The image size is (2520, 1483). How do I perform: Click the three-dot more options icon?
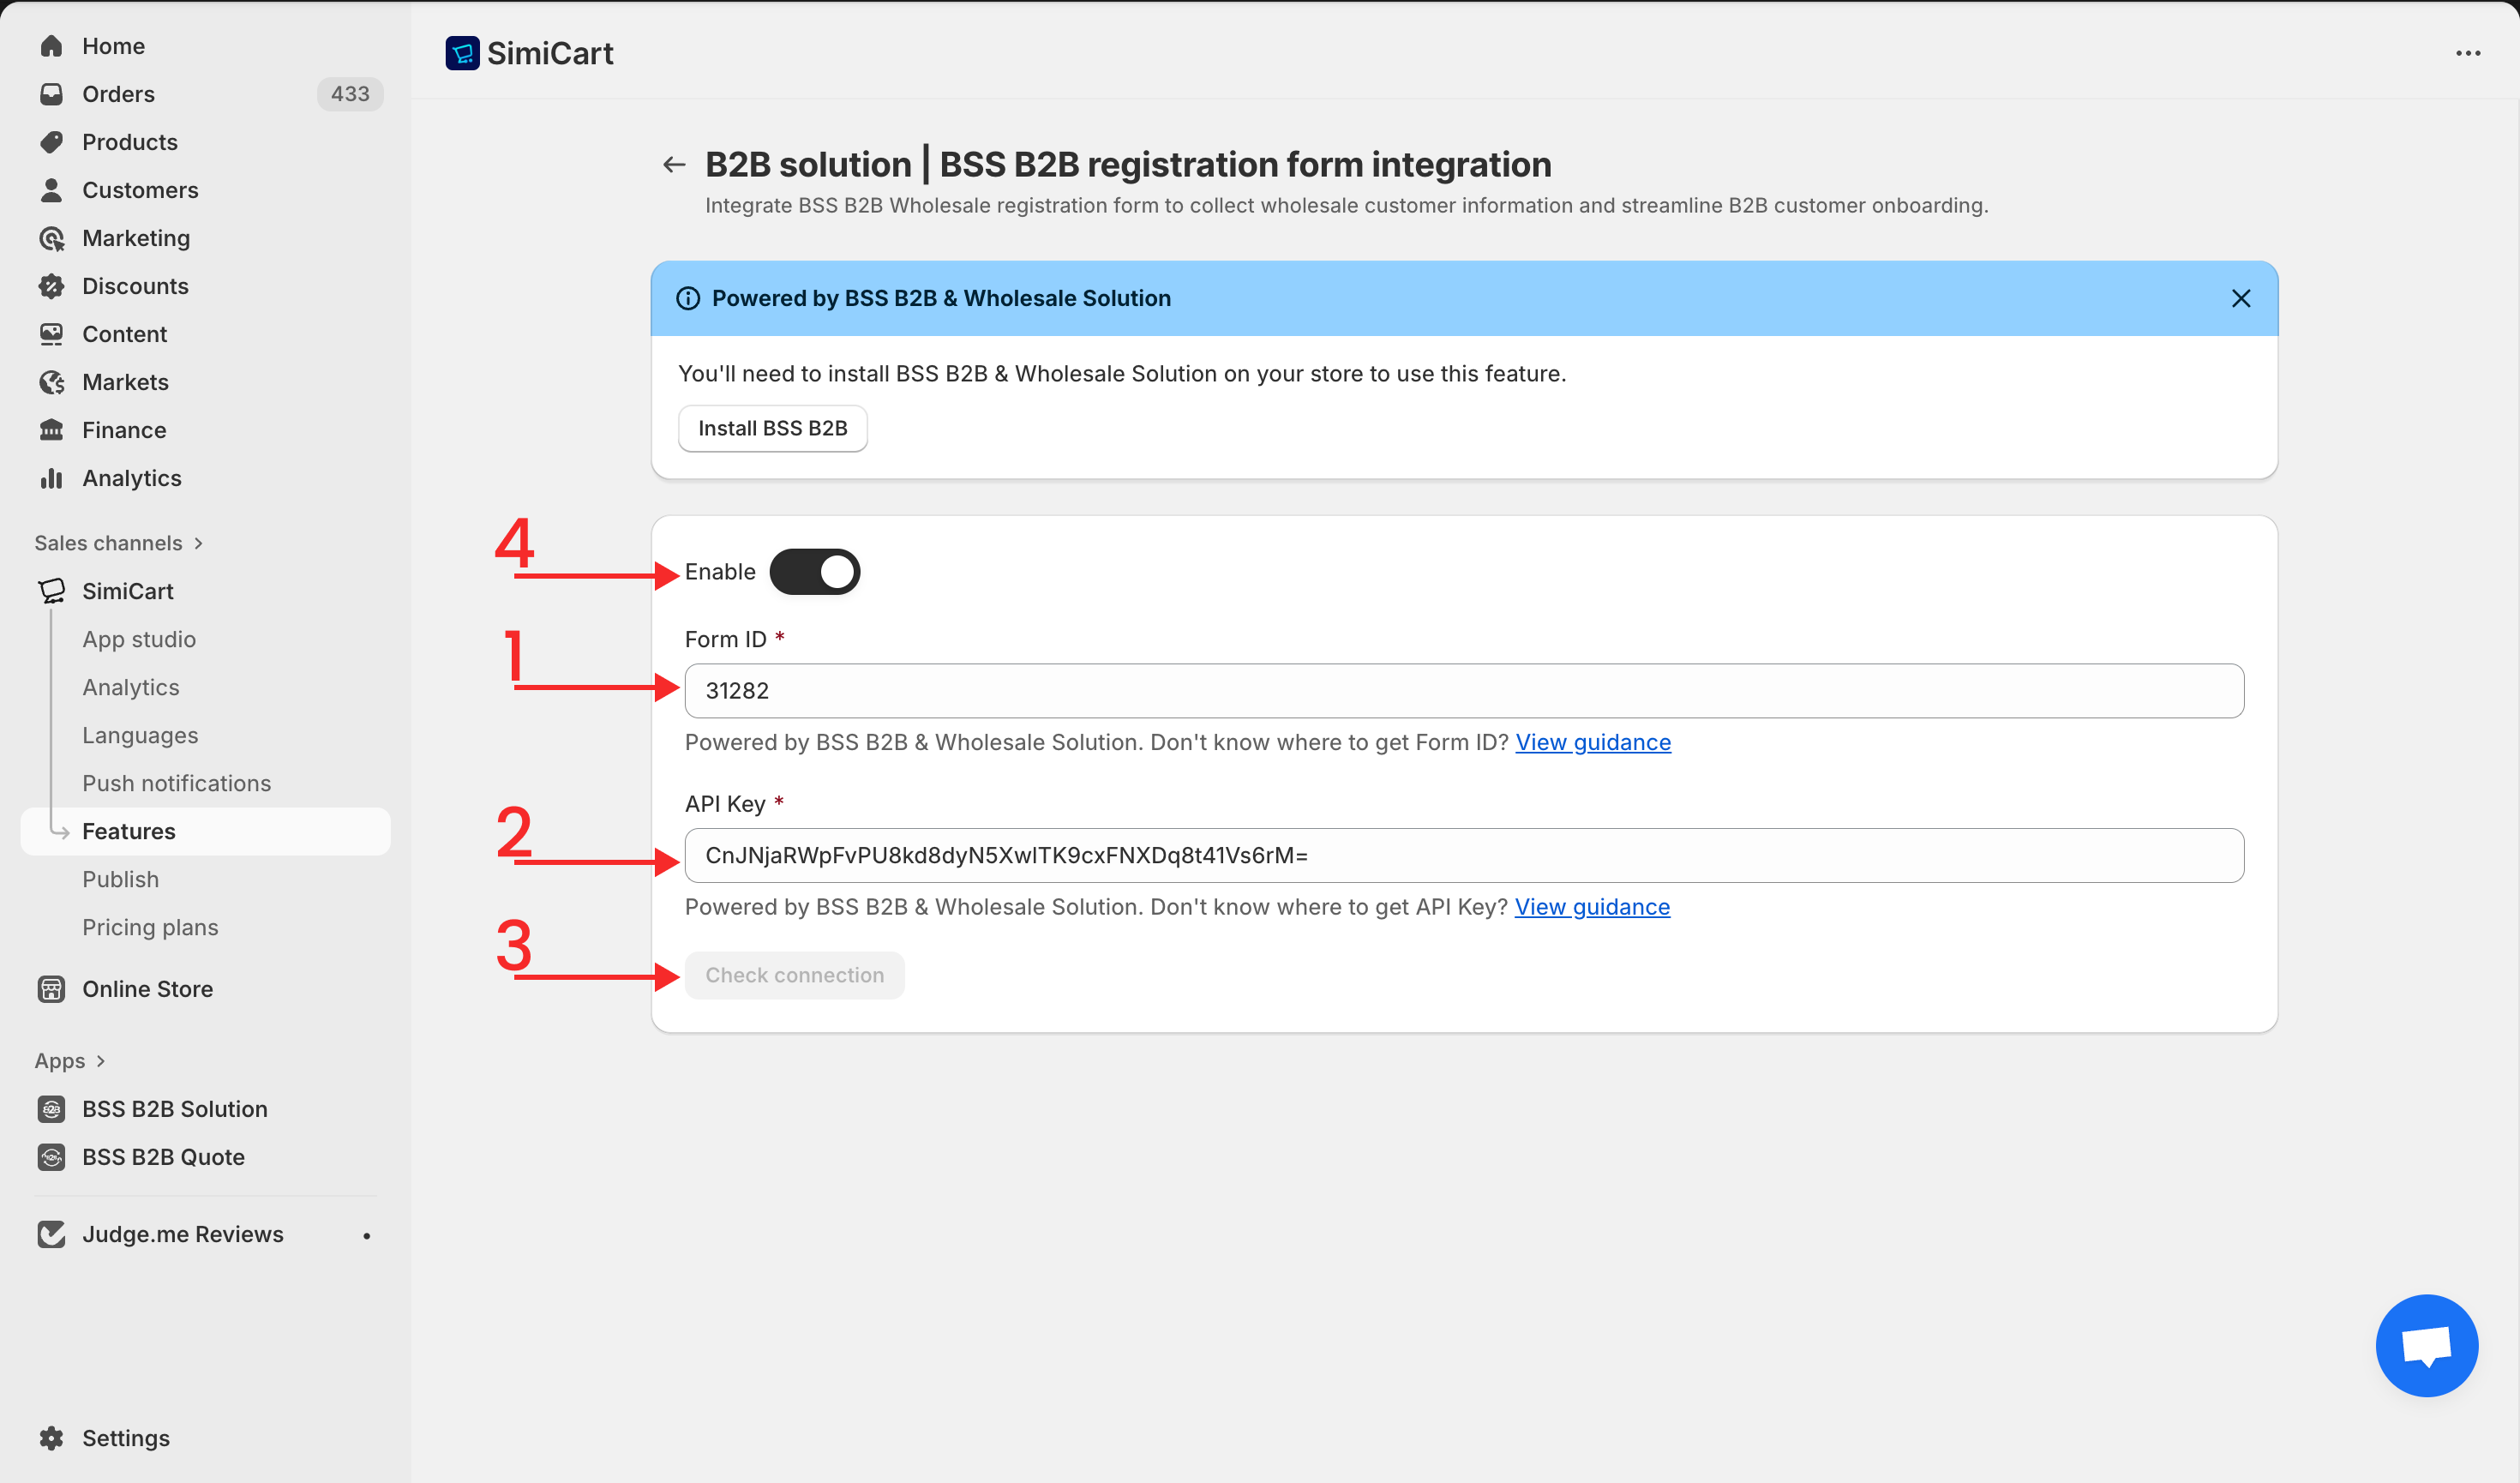coord(2467,53)
